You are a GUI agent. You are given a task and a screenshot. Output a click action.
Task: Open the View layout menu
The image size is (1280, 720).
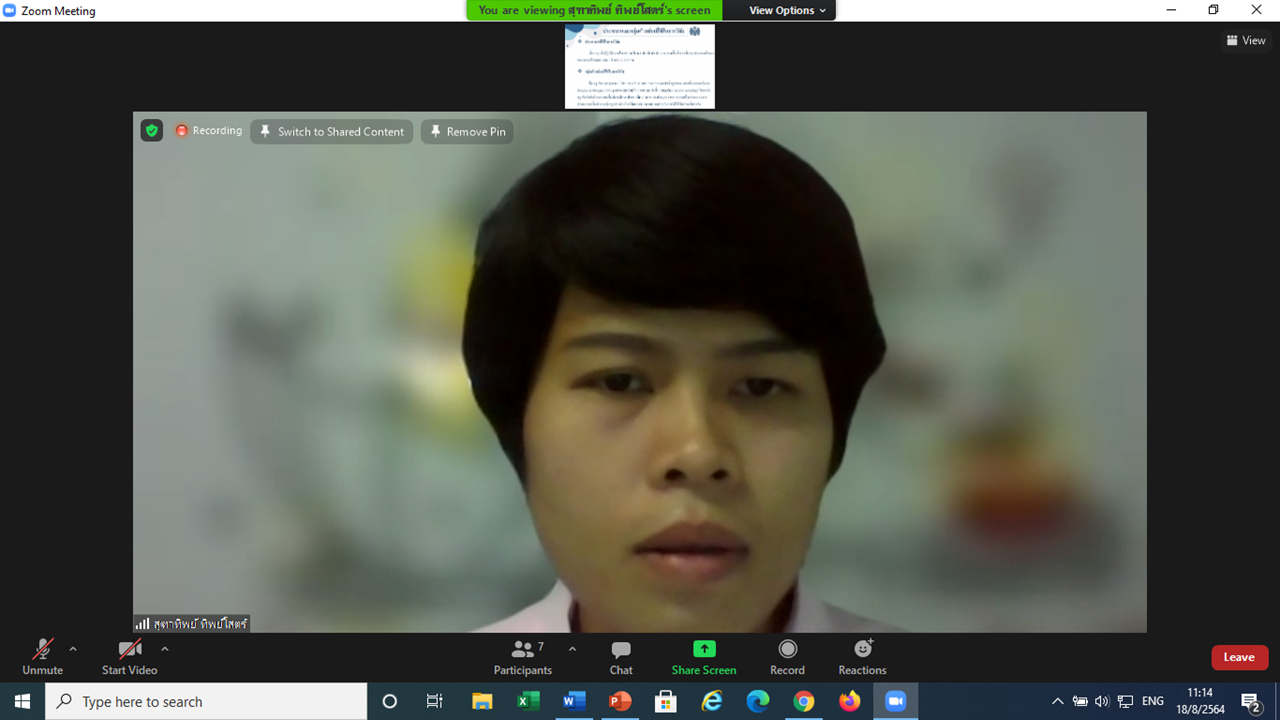click(1246, 41)
